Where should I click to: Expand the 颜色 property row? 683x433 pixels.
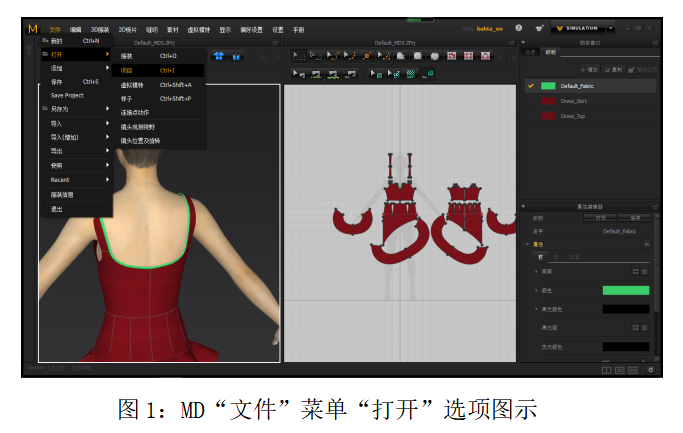coord(536,290)
